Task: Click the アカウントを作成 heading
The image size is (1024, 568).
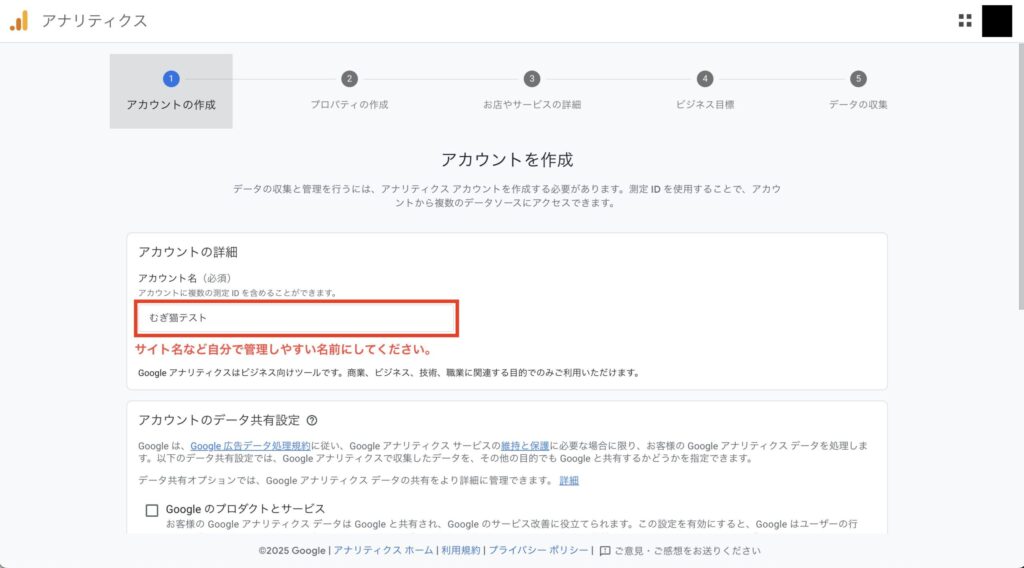Action: click(x=507, y=160)
